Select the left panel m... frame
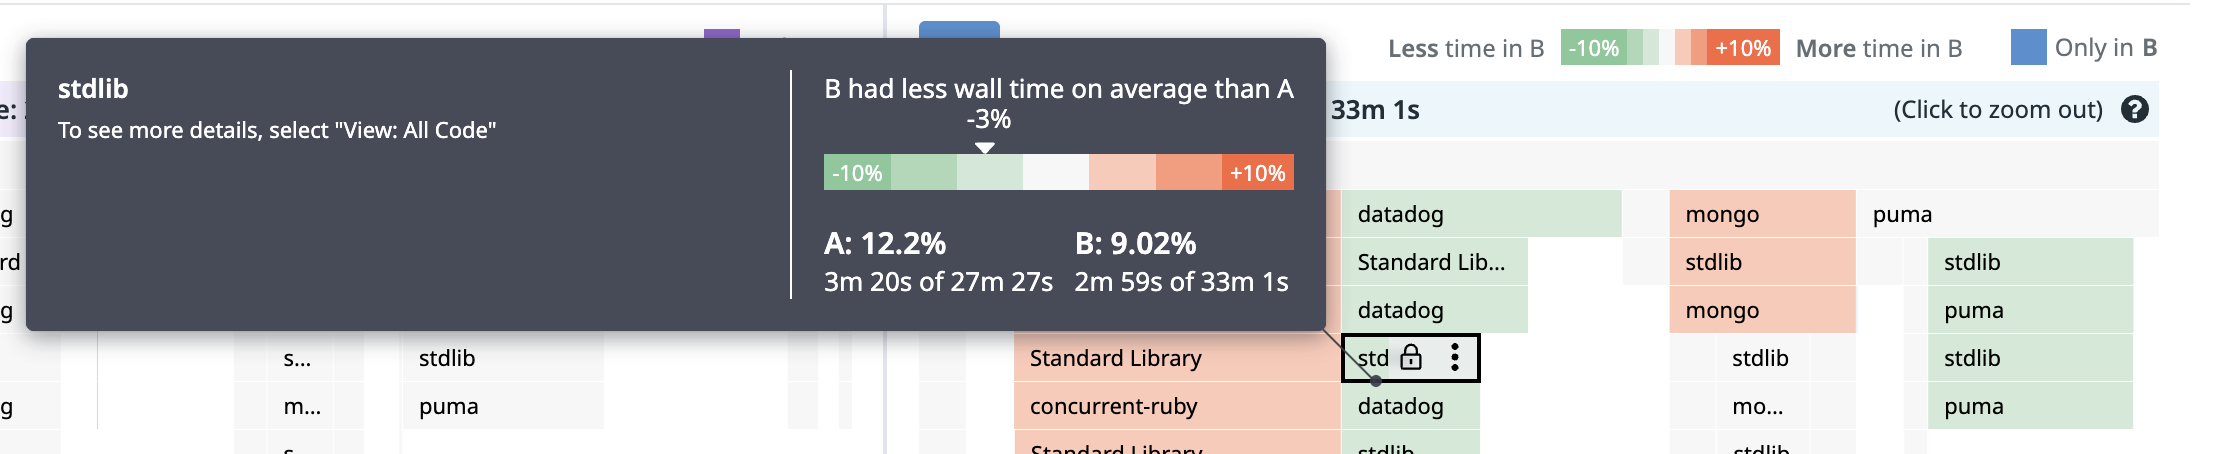Image resolution: width=2214 pixels, height=454 pixels. [x=301, y=406]
